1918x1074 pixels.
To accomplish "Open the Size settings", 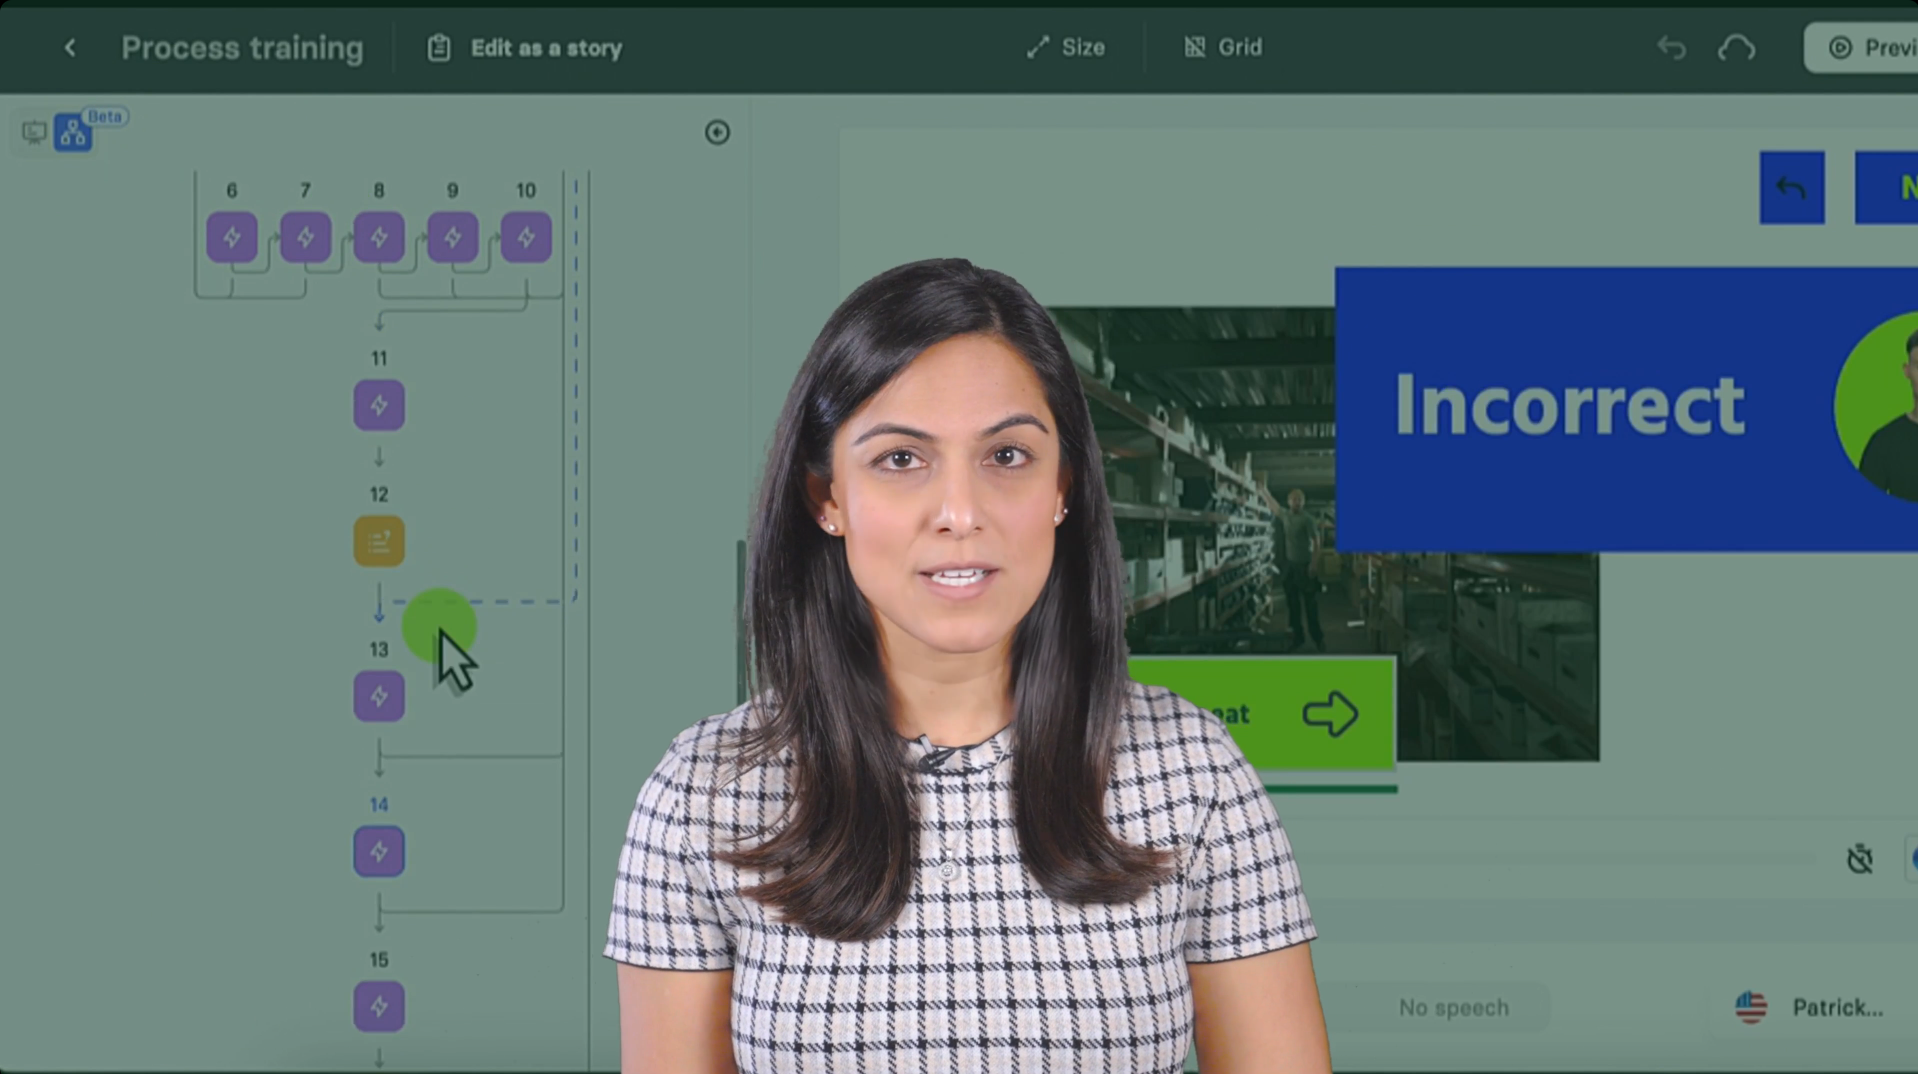I will 1066,47.
